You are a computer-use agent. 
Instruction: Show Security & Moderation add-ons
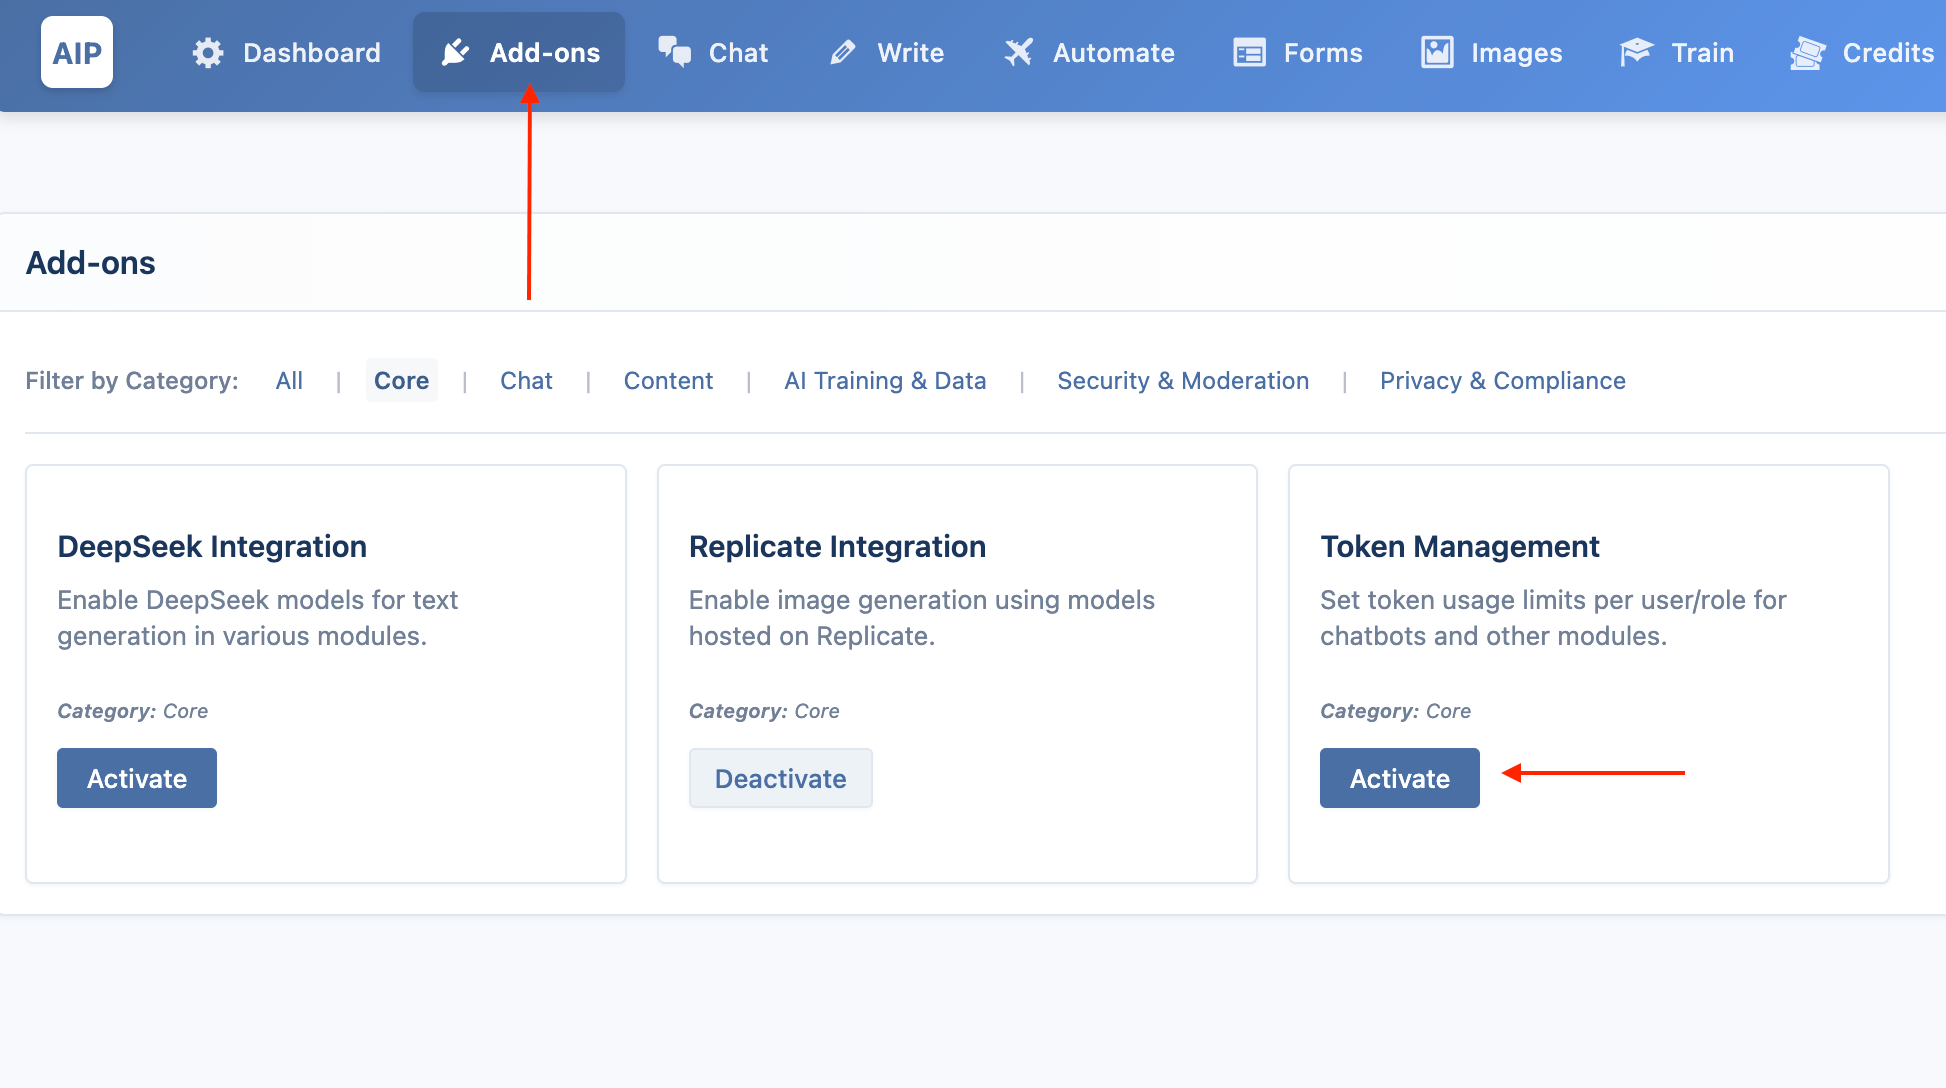click(1183, 381)
